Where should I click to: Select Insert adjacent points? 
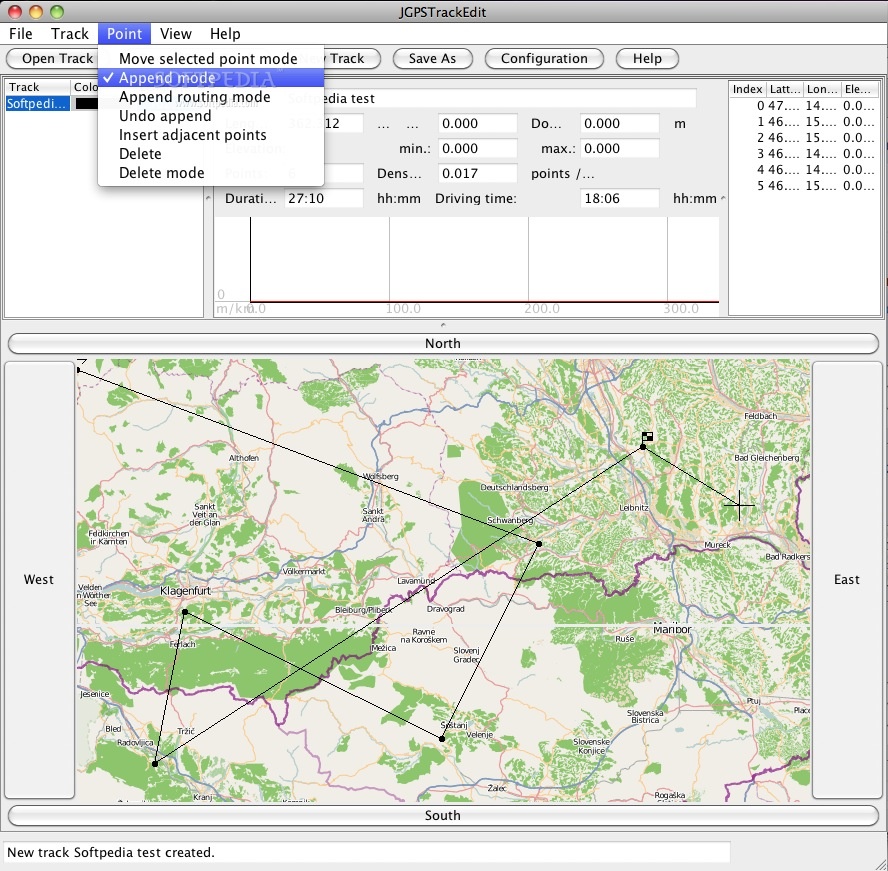[x=211, y=135]
